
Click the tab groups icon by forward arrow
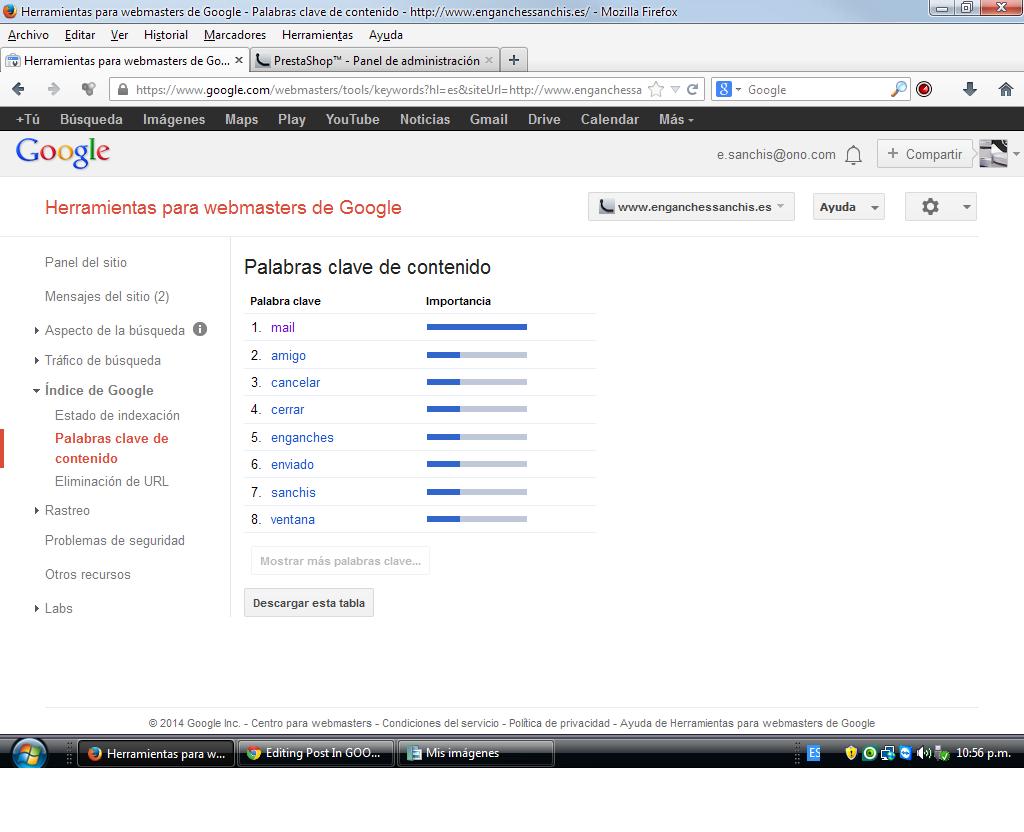[88, 89]
